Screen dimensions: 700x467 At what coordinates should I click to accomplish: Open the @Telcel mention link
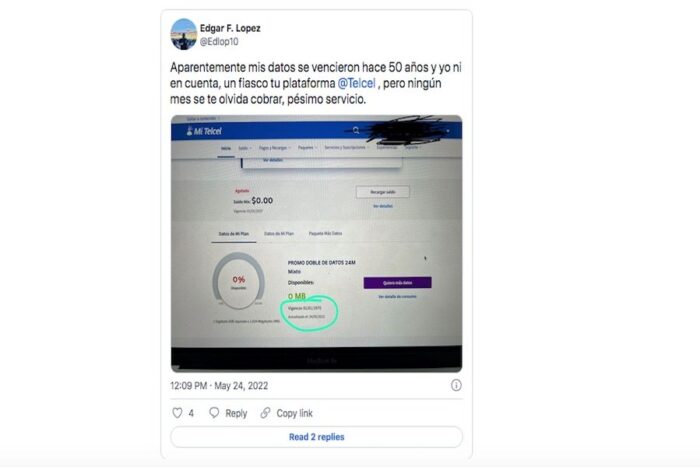(x=357, y=83)
